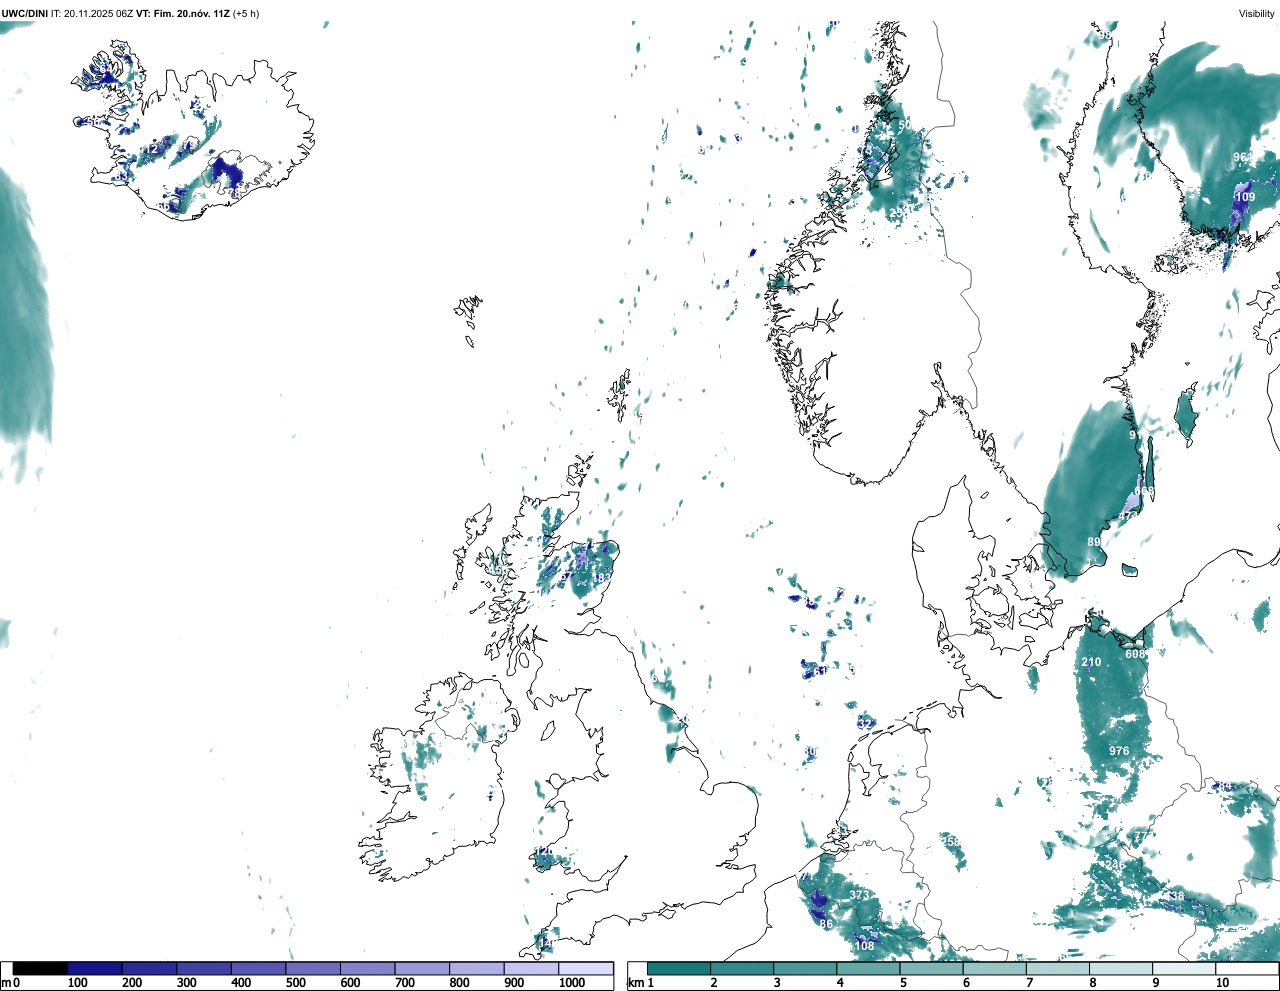Select the 3–4 km legend swatch
Viewport: 1280px width, 991px height.
805,968
